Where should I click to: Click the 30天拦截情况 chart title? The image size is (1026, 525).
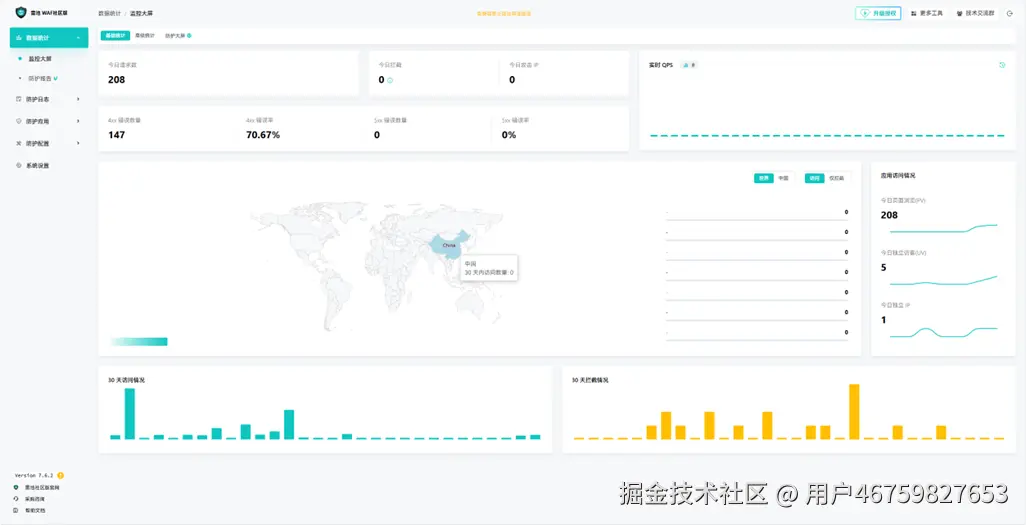click(590, 380)
